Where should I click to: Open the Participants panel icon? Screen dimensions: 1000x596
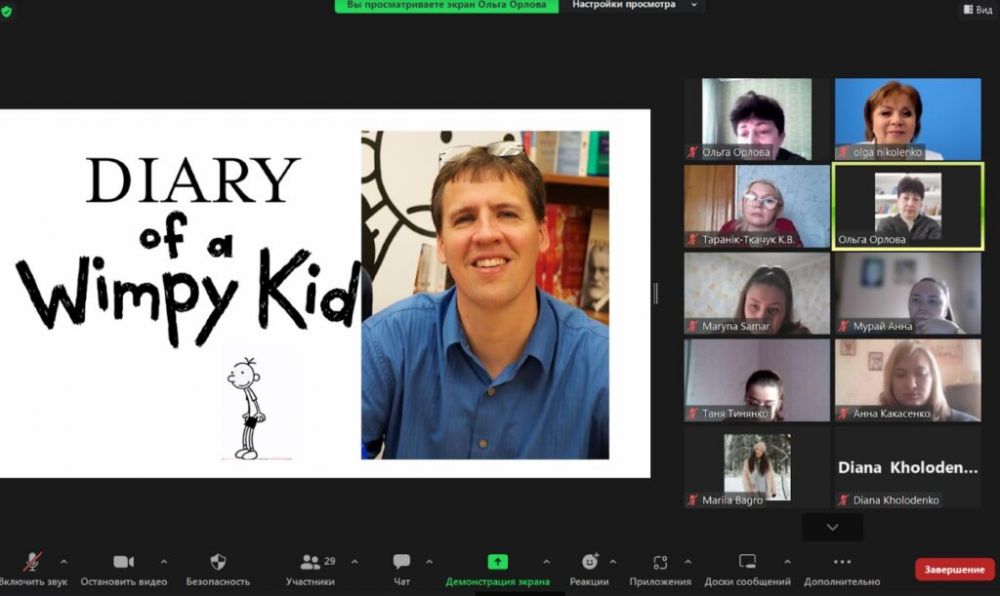coord(311,562)
